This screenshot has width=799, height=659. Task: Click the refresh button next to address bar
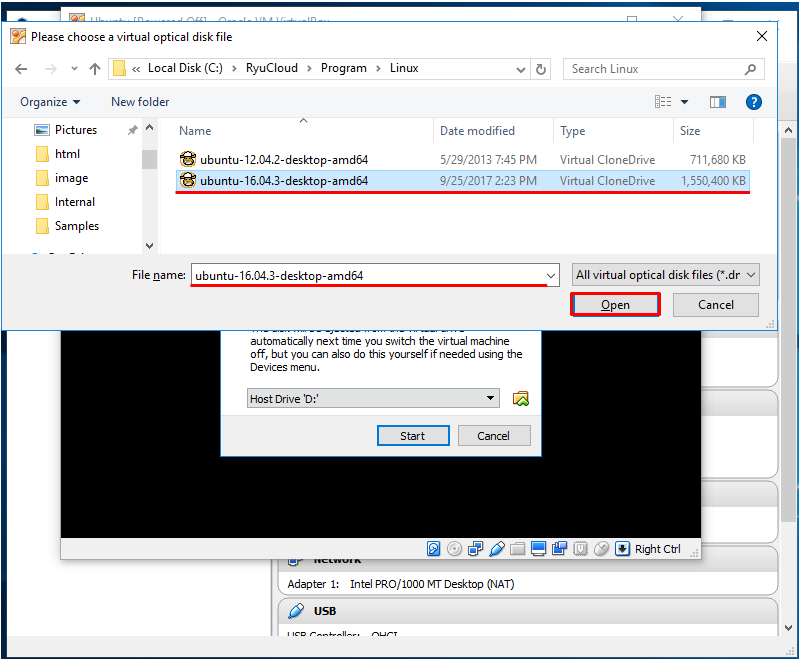coord(541,69)
